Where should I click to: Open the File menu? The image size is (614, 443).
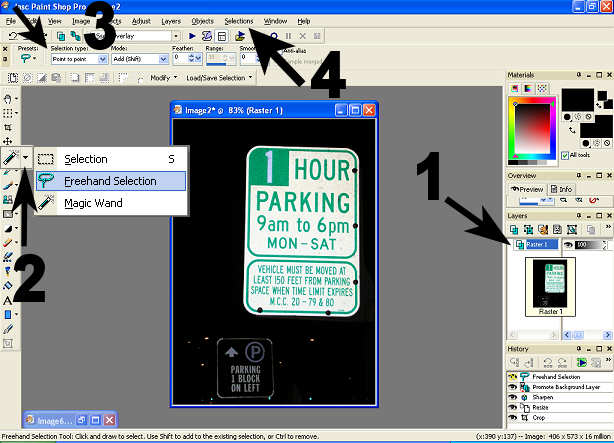11,21
